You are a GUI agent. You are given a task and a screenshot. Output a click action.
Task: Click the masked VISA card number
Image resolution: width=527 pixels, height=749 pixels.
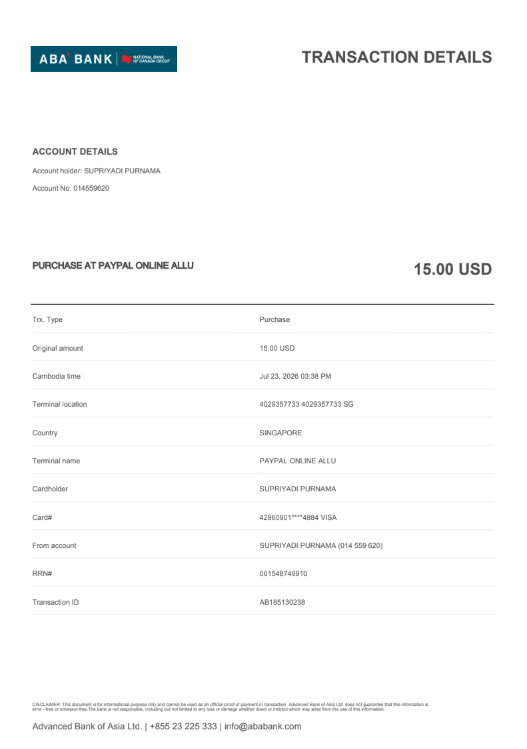(298, 517)
